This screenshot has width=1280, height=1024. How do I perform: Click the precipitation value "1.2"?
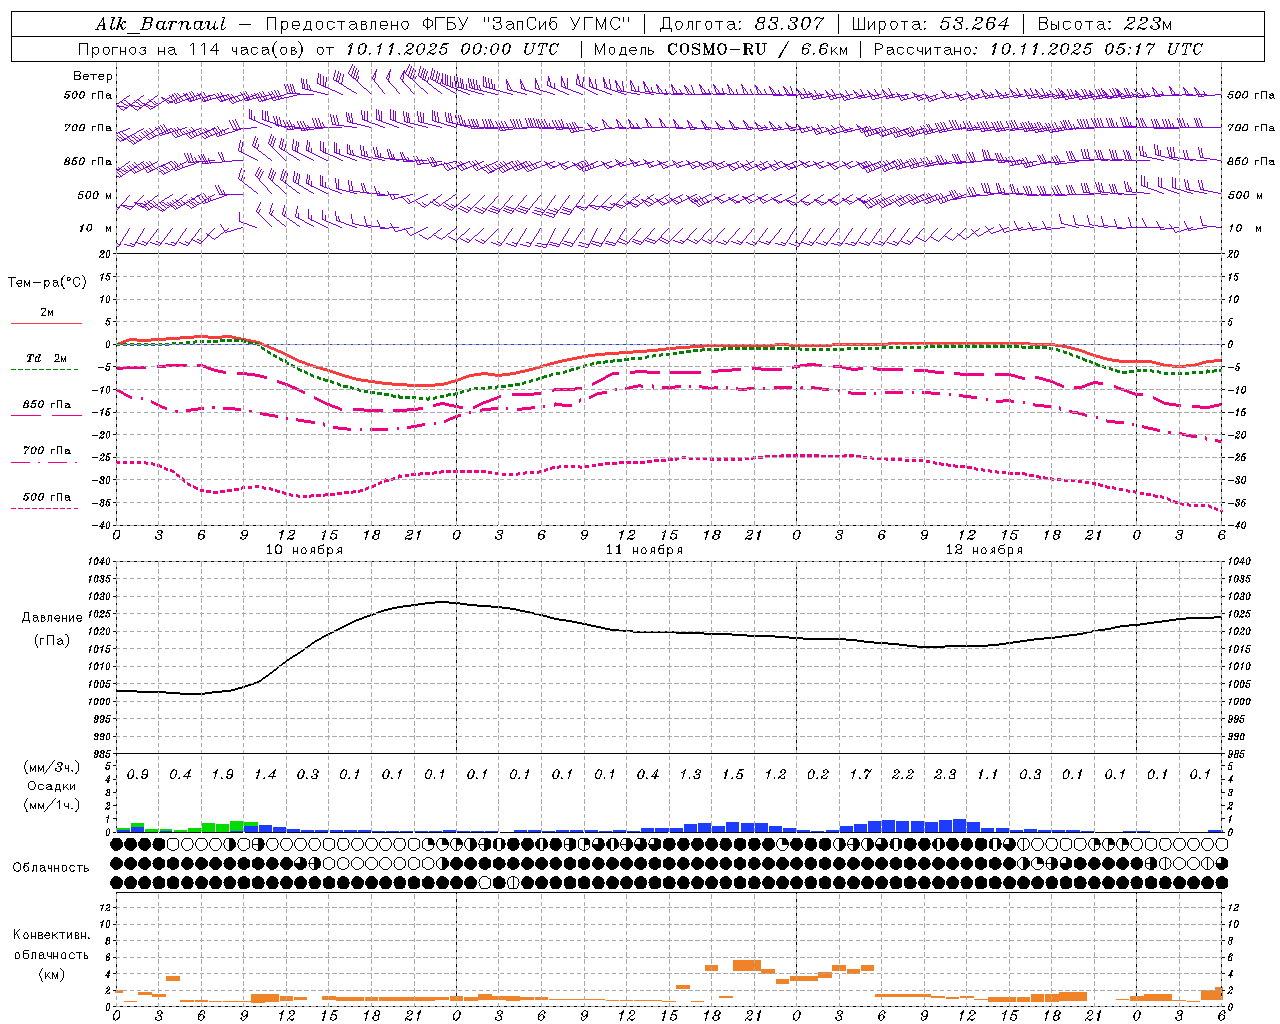[x=775, y=775]
